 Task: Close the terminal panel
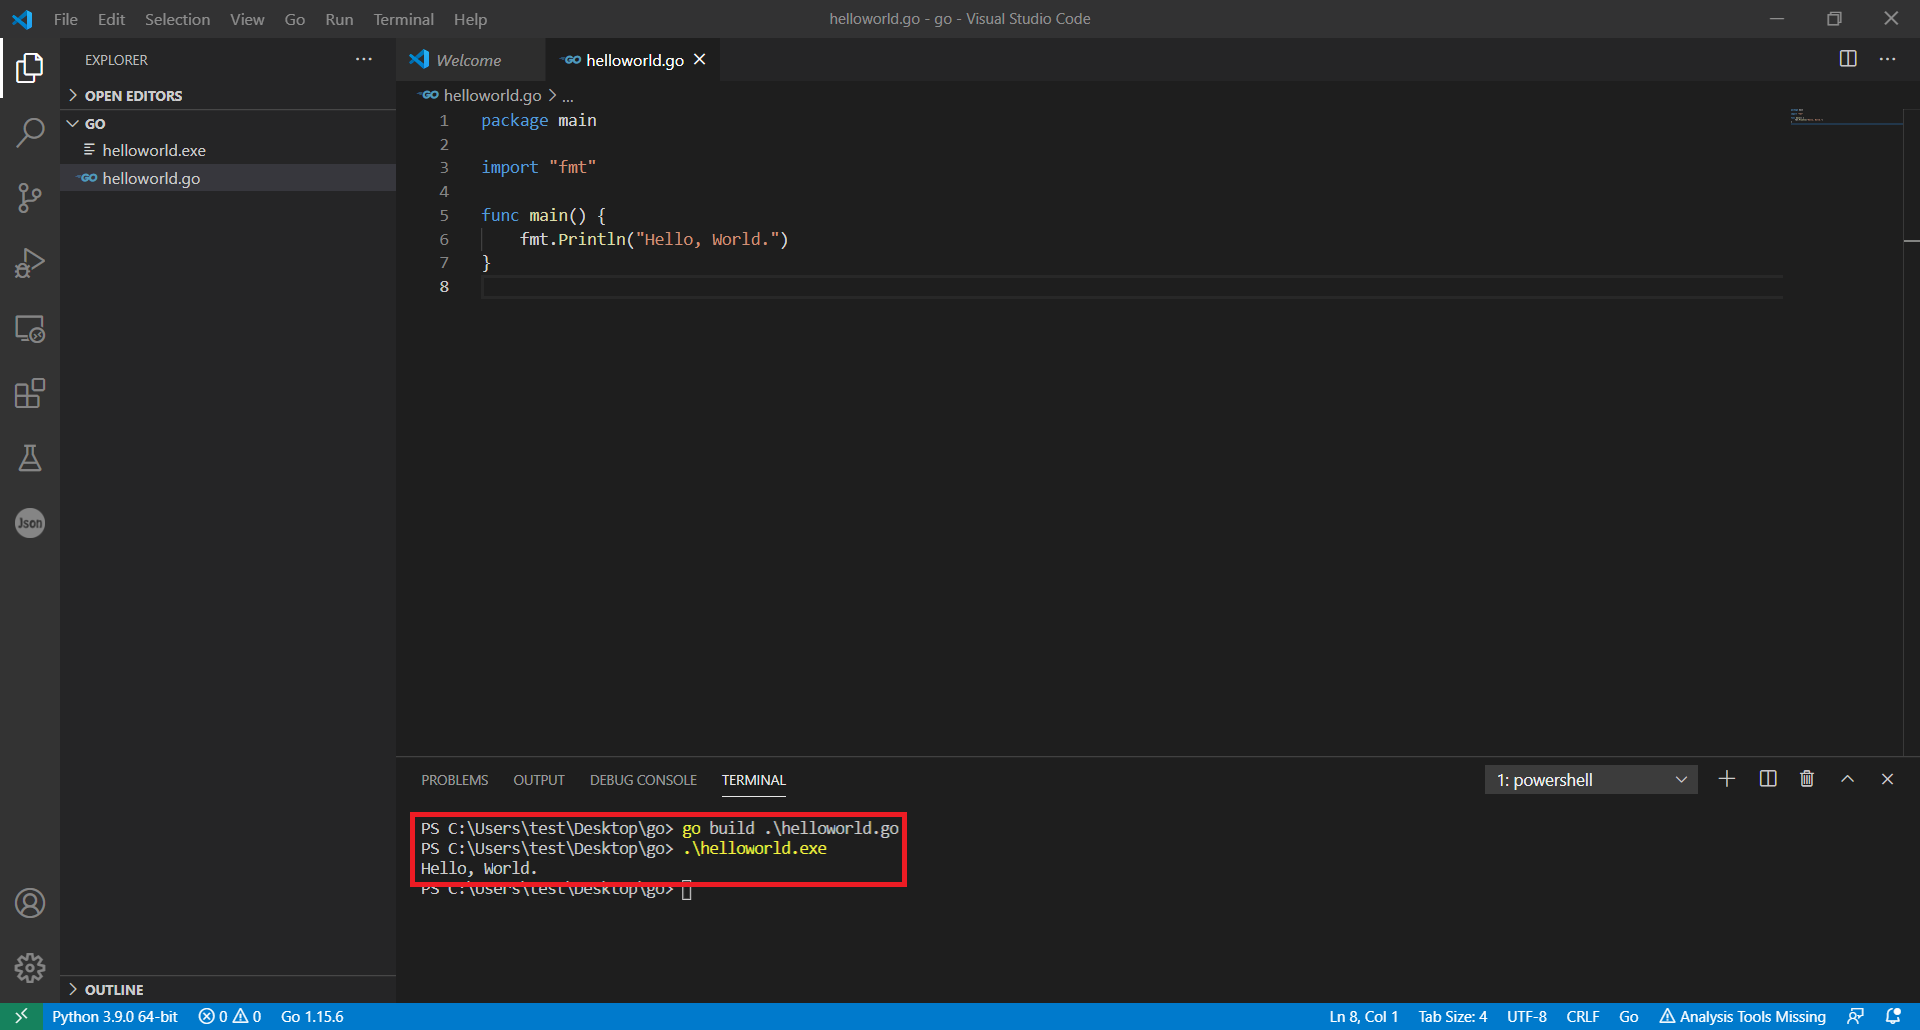click(x=1887, y=779)
